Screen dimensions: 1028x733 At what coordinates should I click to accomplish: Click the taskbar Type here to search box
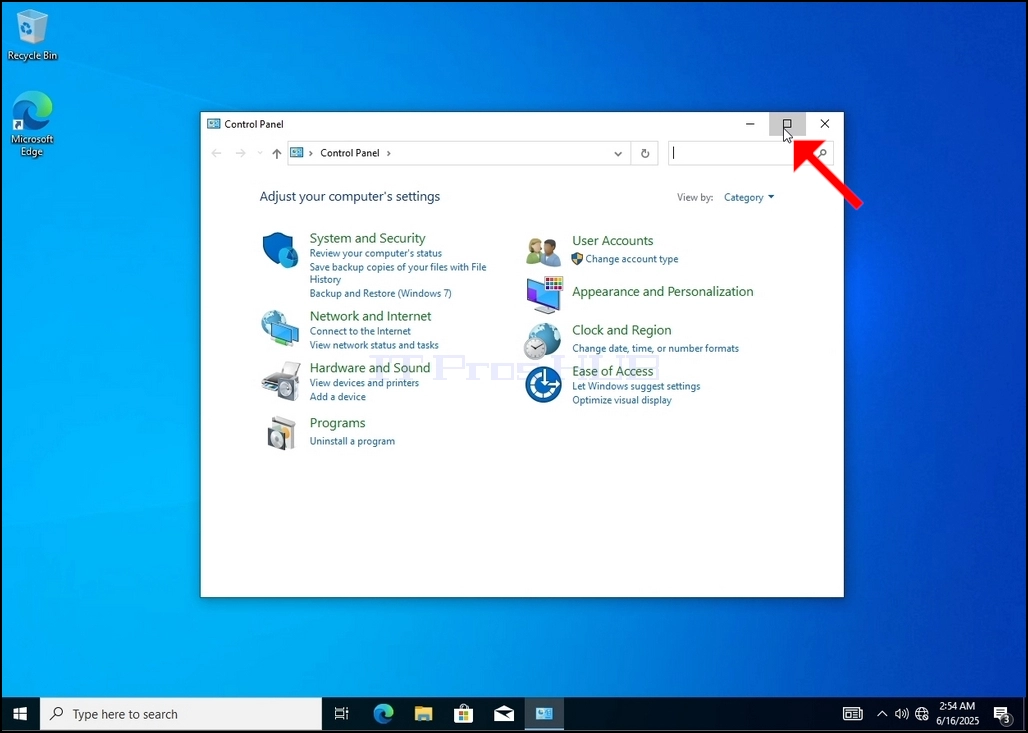click(x=181, y=714)
